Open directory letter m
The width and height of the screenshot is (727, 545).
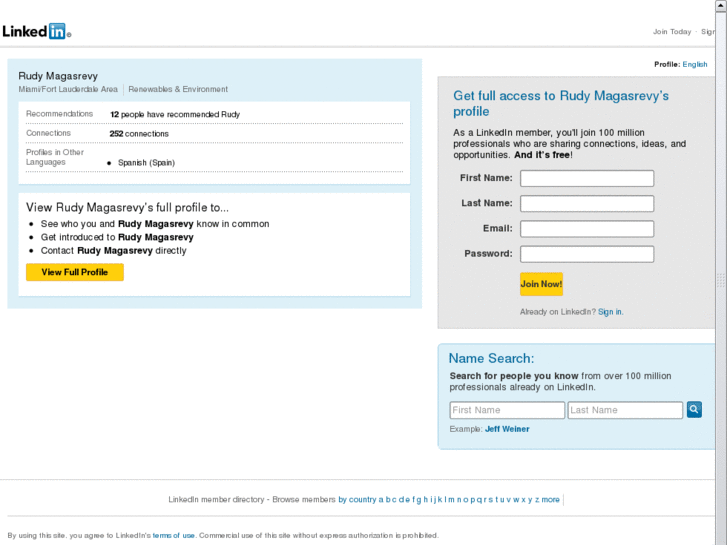click(452, 500)
